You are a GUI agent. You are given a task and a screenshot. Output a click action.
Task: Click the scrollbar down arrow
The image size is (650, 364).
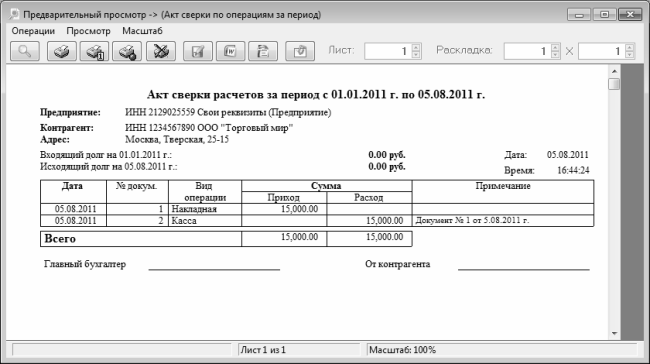[614, 333]
